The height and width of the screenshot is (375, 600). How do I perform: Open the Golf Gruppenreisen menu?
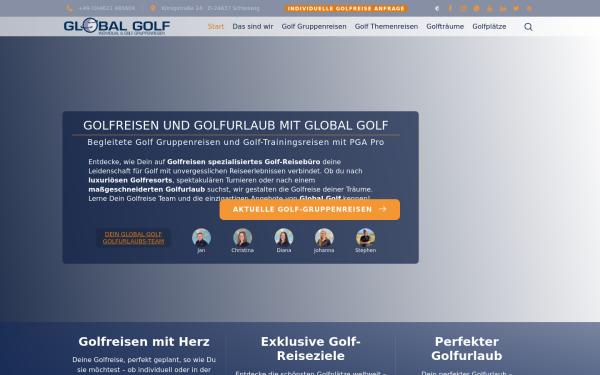(314, 26)
